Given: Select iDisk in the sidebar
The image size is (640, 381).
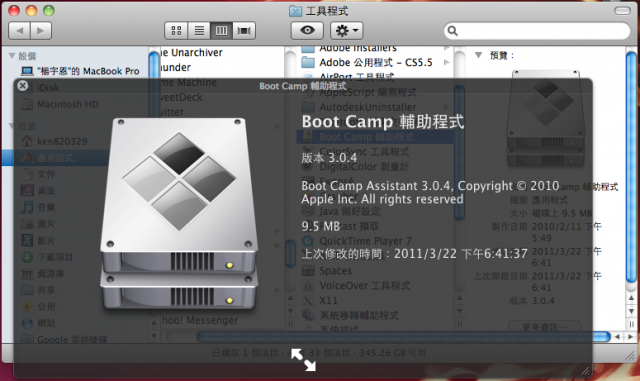Looking at the screenshot, I should tap(40, 88).
